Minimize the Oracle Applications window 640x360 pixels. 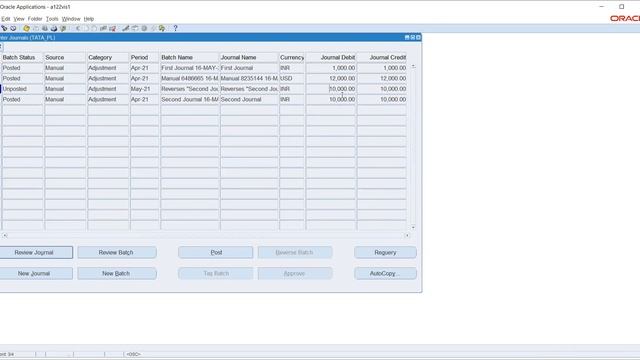pyautogui.click(x=602, y=7)
